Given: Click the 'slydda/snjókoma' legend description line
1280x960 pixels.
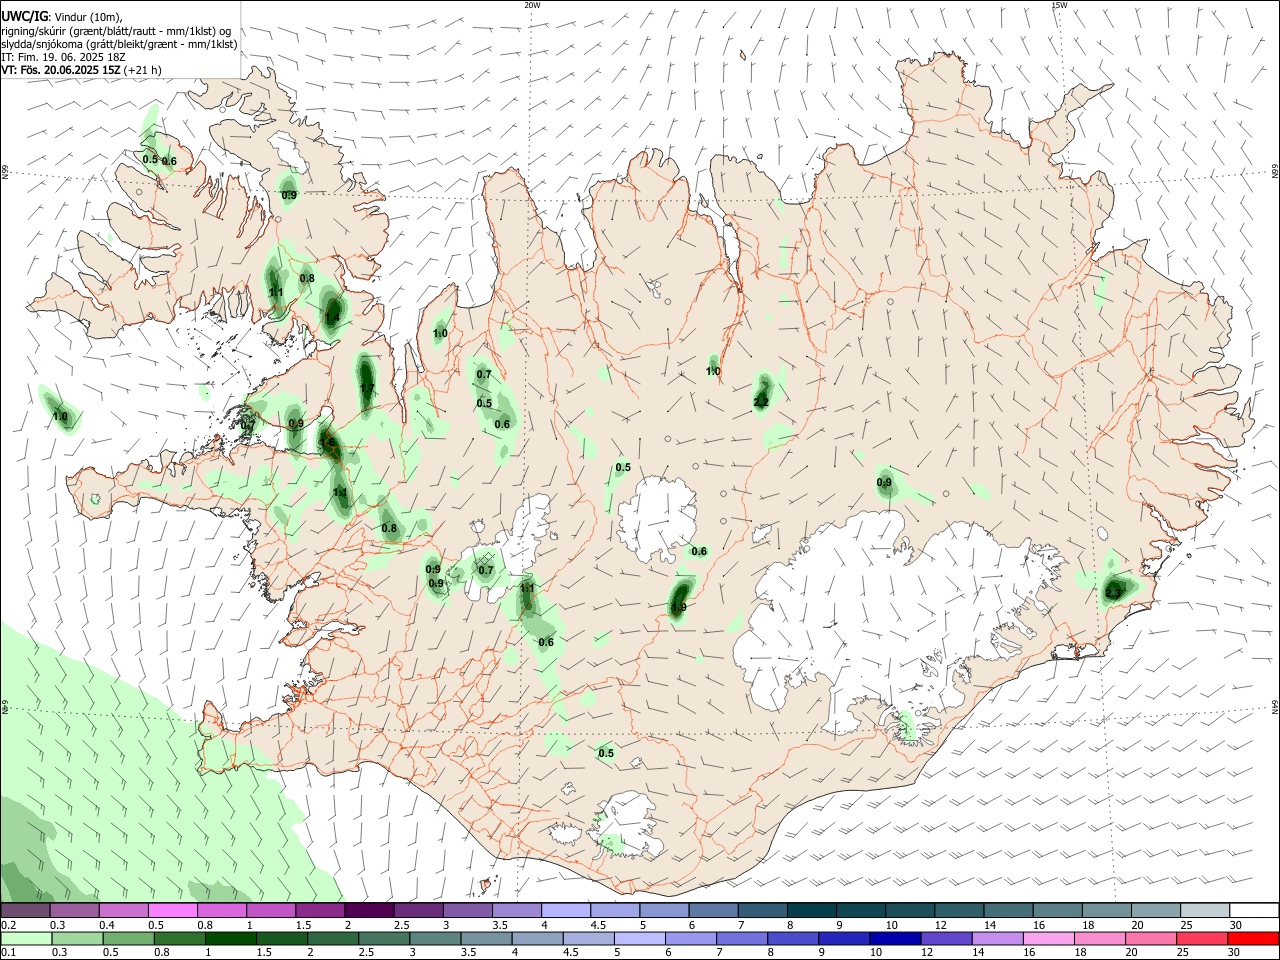Looking at the screenshot, I should [119, 44].
